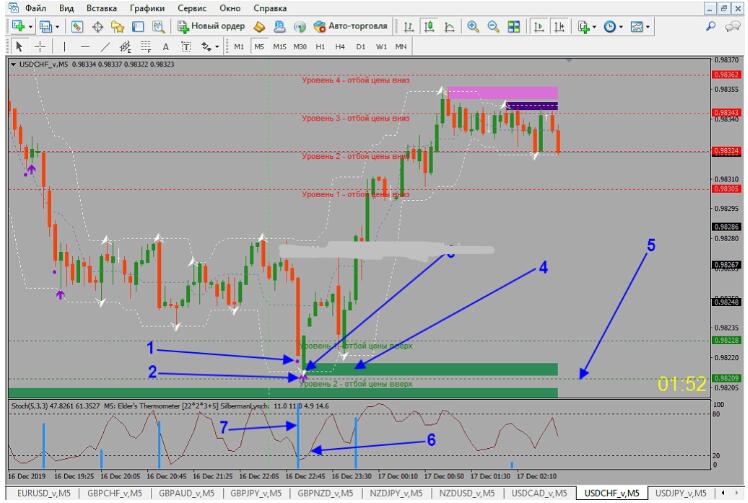Zoom out on the chart
The image size is (748, 503).
[x=493, y=27]
